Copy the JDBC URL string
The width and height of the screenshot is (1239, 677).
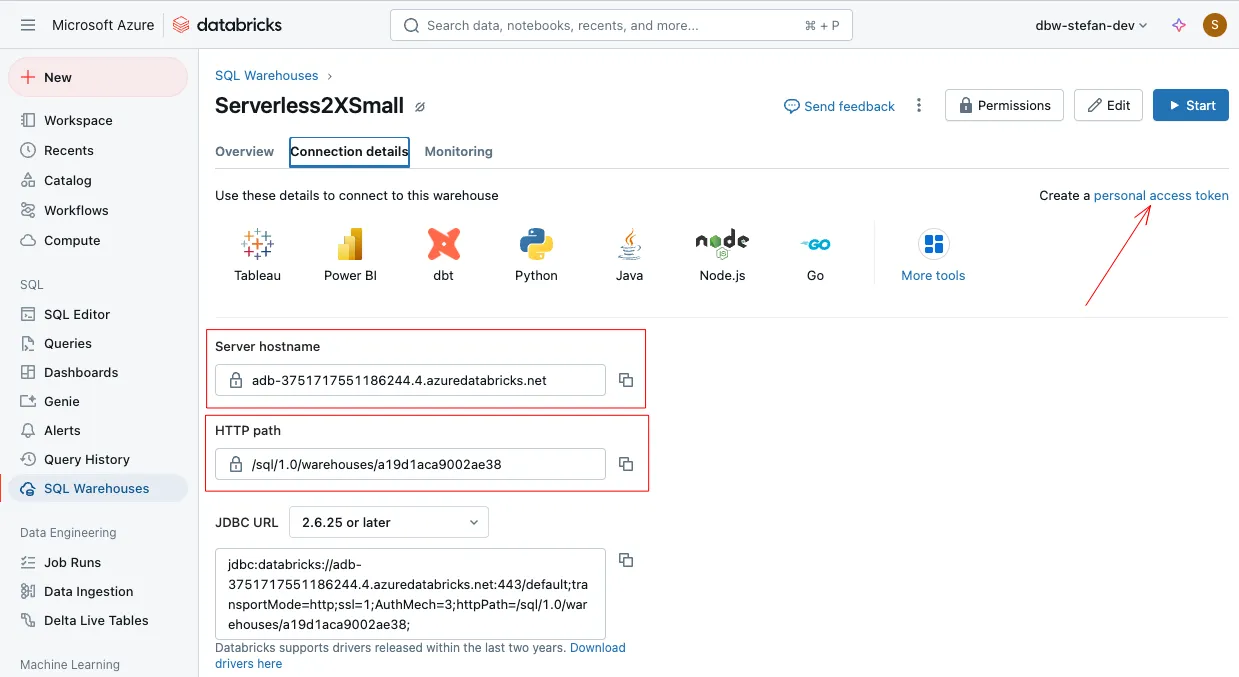626,560
